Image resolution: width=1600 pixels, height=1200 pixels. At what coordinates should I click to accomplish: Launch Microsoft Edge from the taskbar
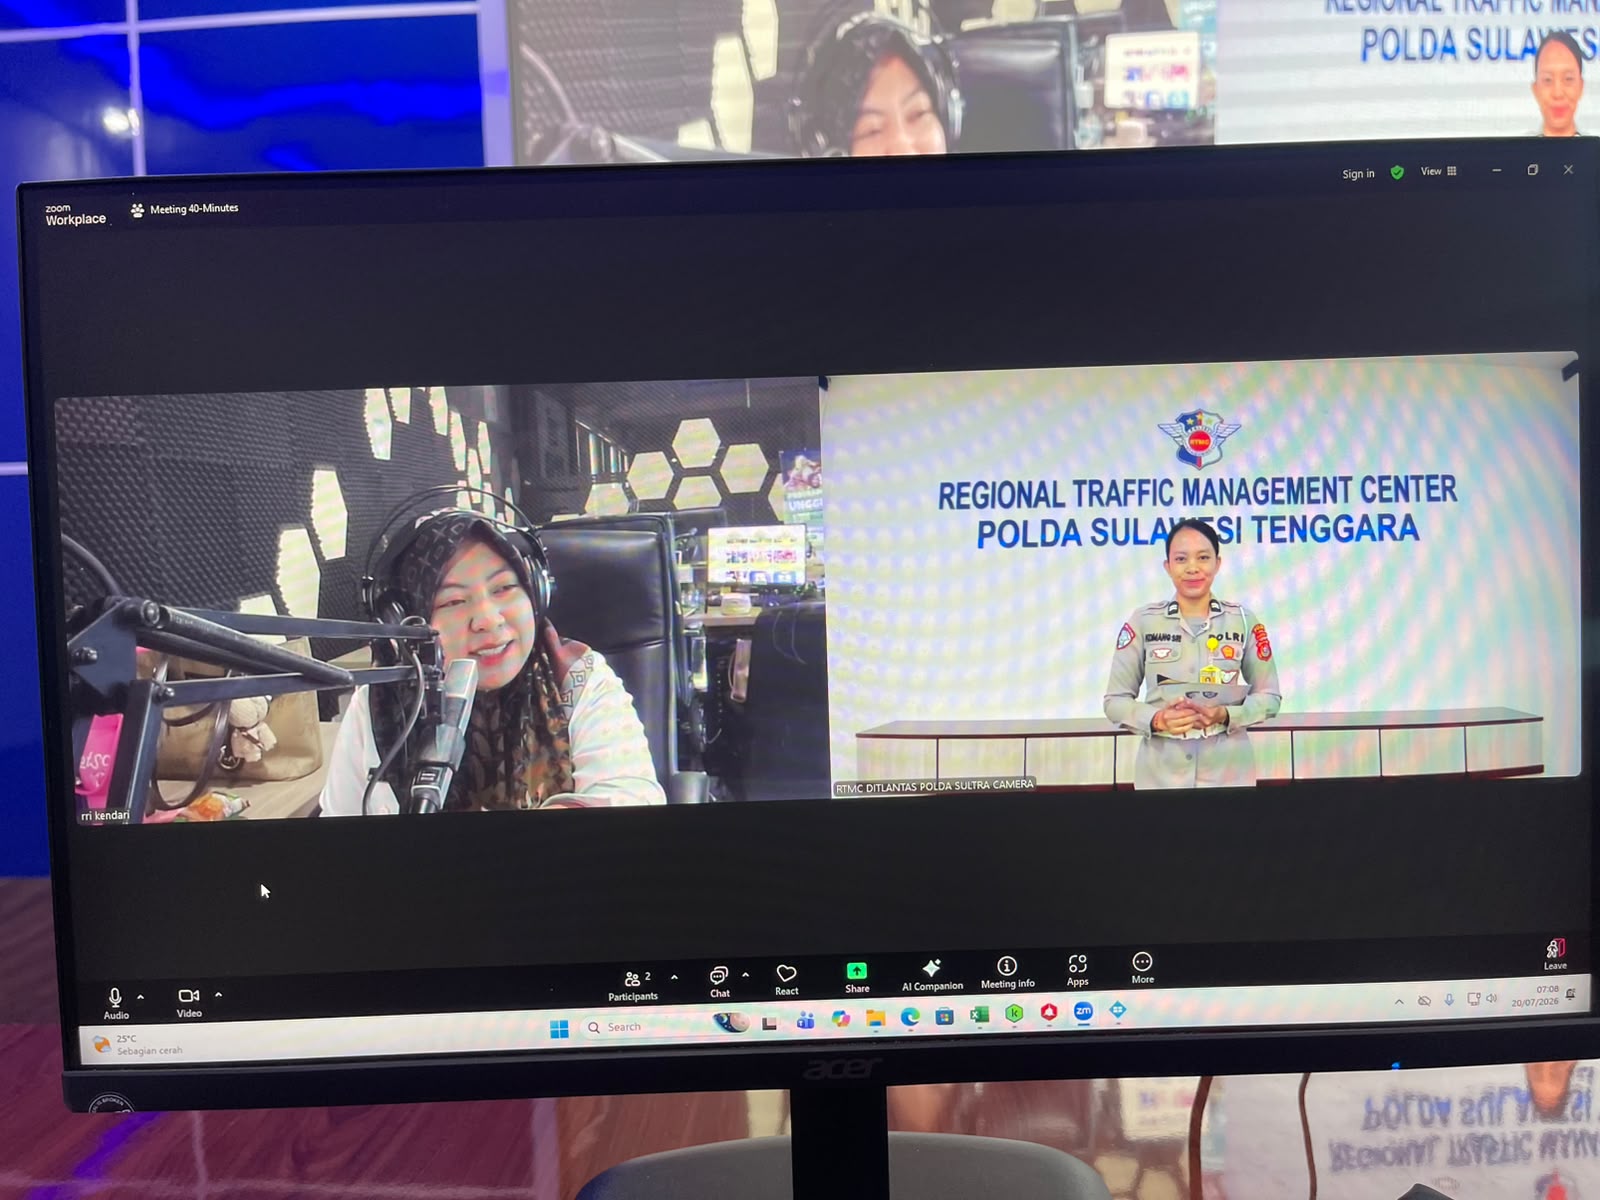[x=910, y=1017]
